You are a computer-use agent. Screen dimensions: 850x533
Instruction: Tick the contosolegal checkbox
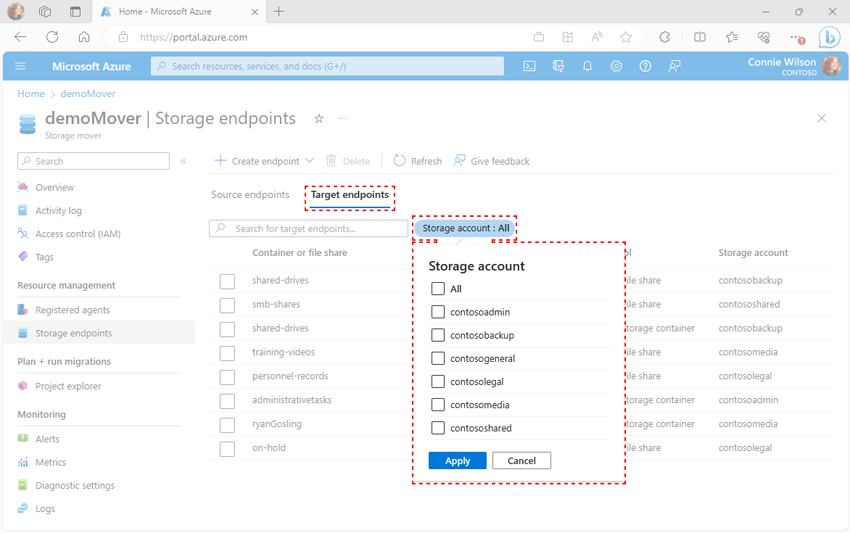[438, 382]
